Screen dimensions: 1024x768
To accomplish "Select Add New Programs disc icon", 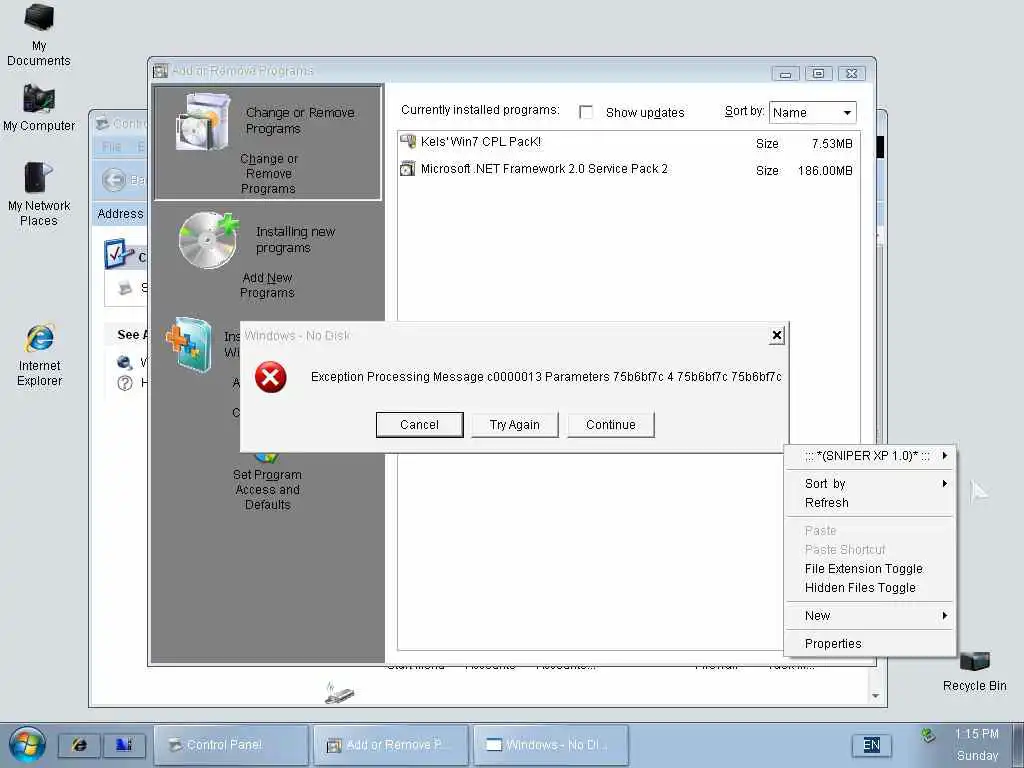I will 208,240.
